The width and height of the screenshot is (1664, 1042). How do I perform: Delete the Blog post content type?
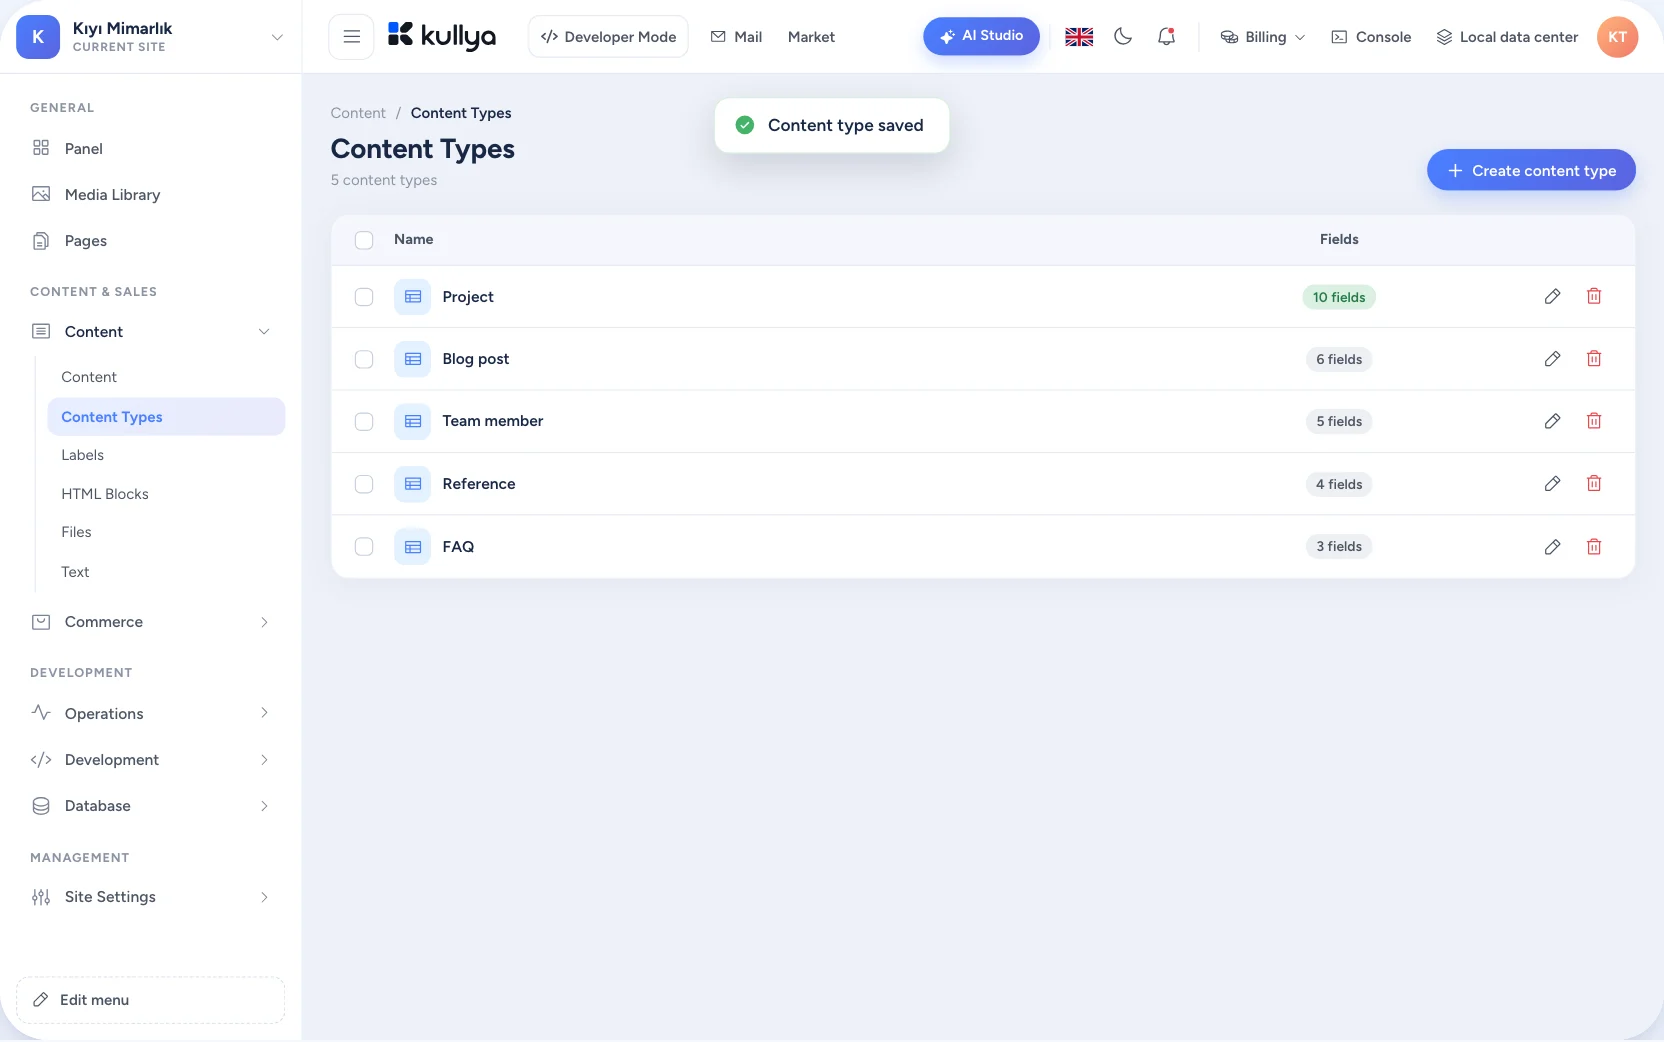tap(1594, 359)
